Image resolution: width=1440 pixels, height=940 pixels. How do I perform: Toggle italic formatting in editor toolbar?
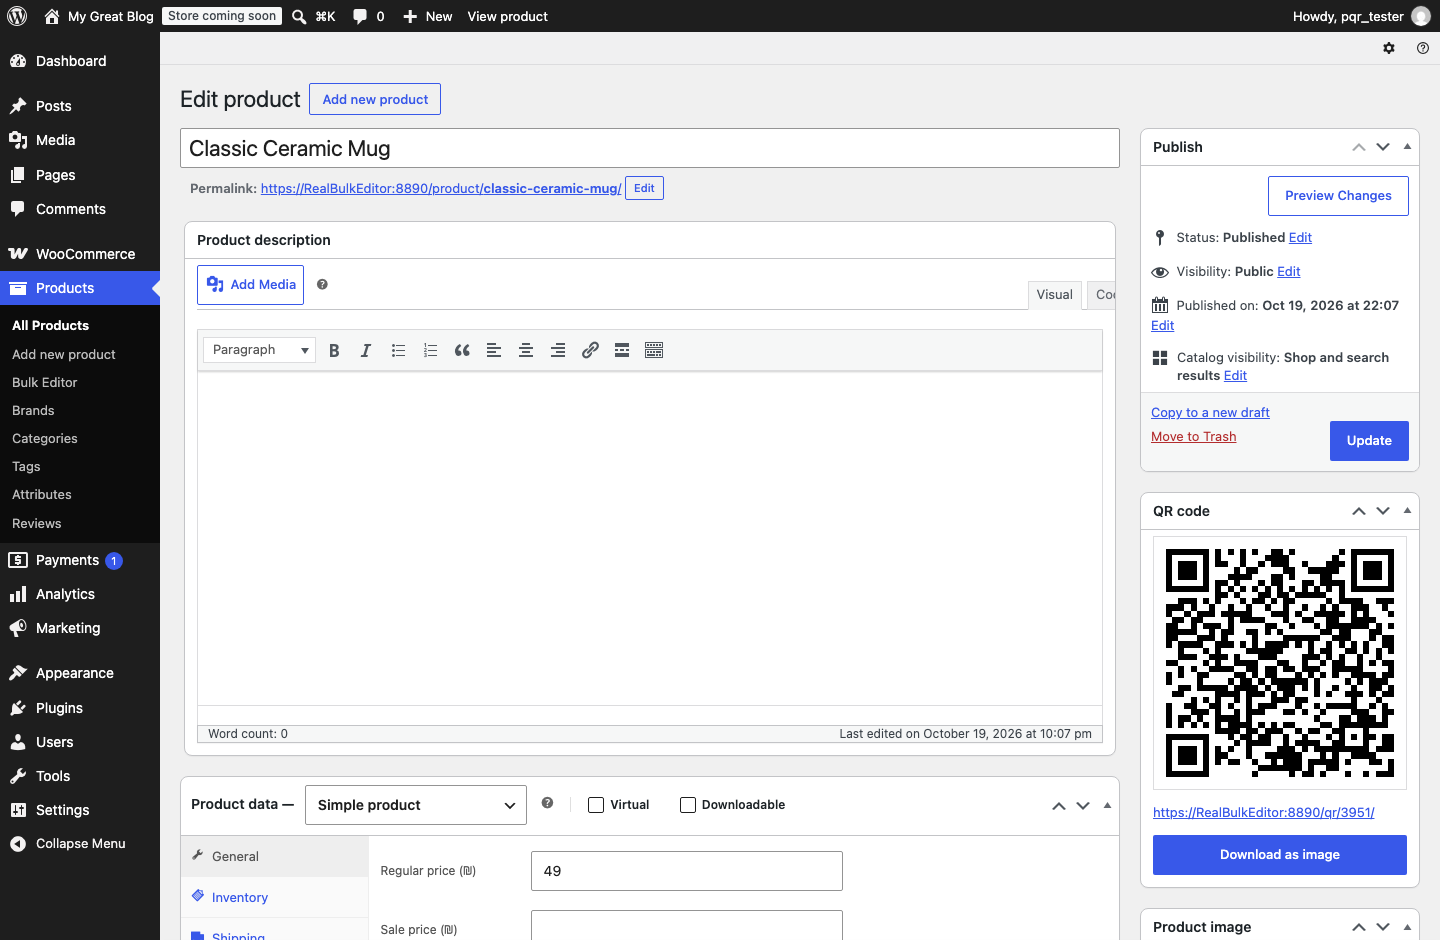pos(366,350)
